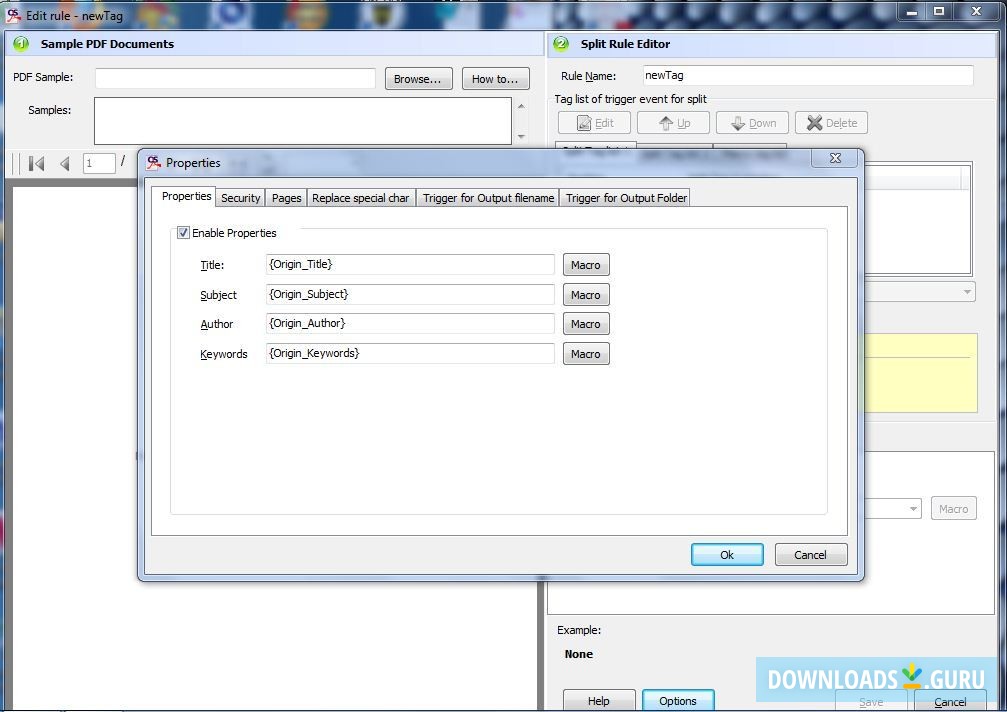Click the Split Rule Editor help icon
The width and height of the screenshot is (1007, 712).
click(x=560, y=44)
